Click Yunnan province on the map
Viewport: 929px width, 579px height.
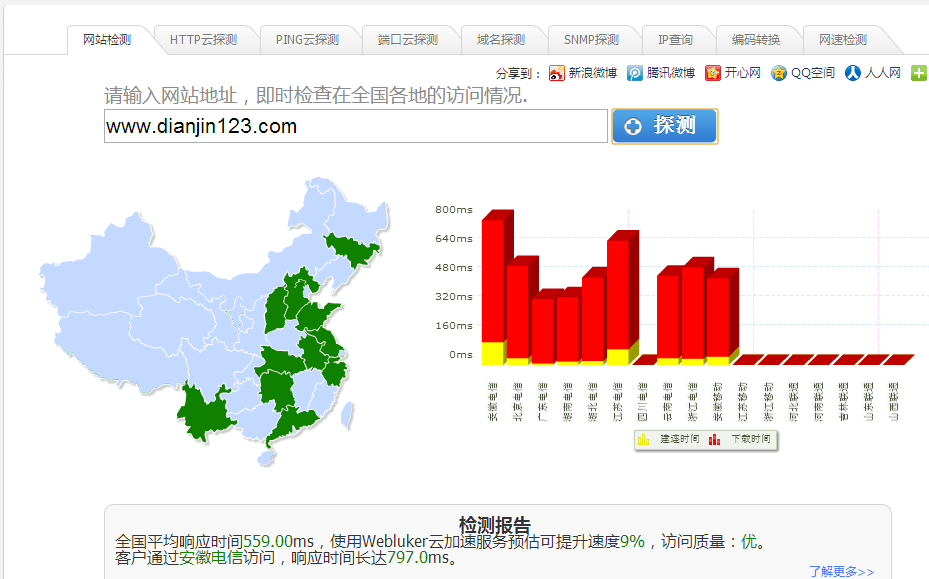pos(204,412)
